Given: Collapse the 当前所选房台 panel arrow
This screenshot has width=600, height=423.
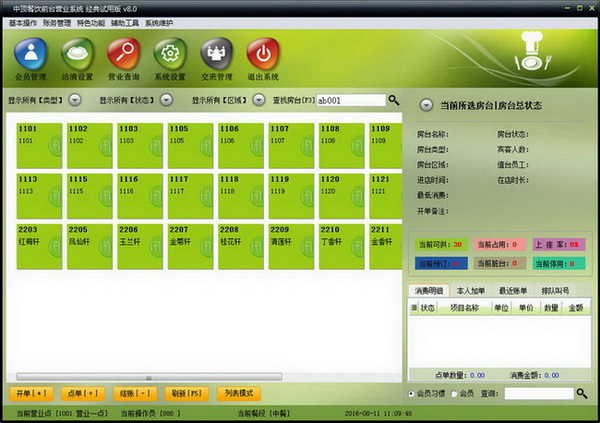Looking at the screenshot, I should point(426,105).
